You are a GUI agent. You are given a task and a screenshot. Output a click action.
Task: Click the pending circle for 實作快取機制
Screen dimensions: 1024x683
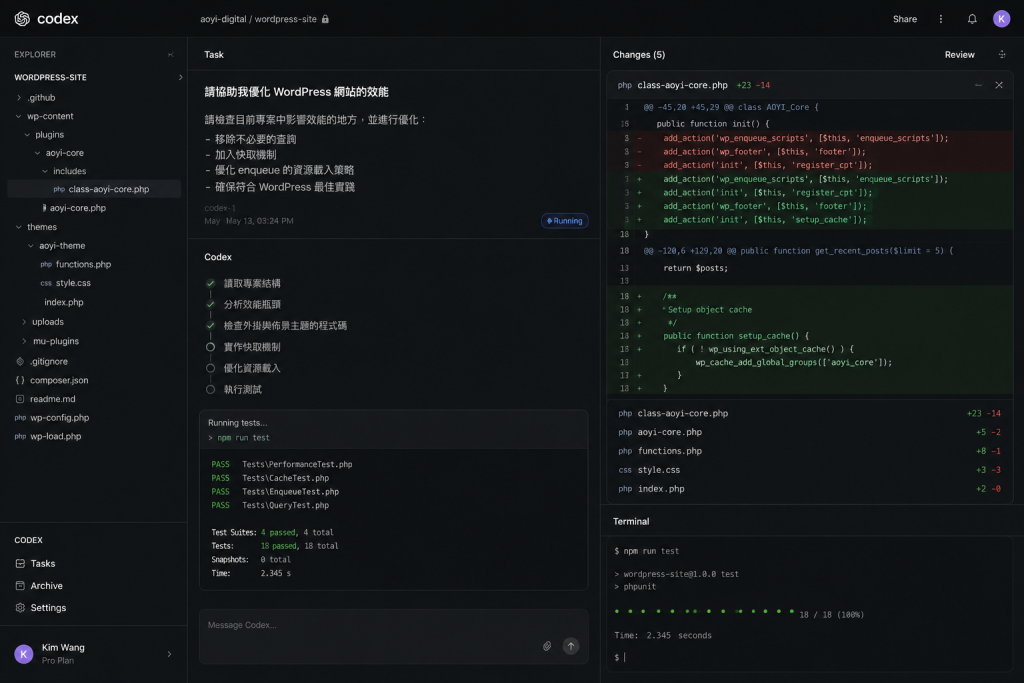210,347
